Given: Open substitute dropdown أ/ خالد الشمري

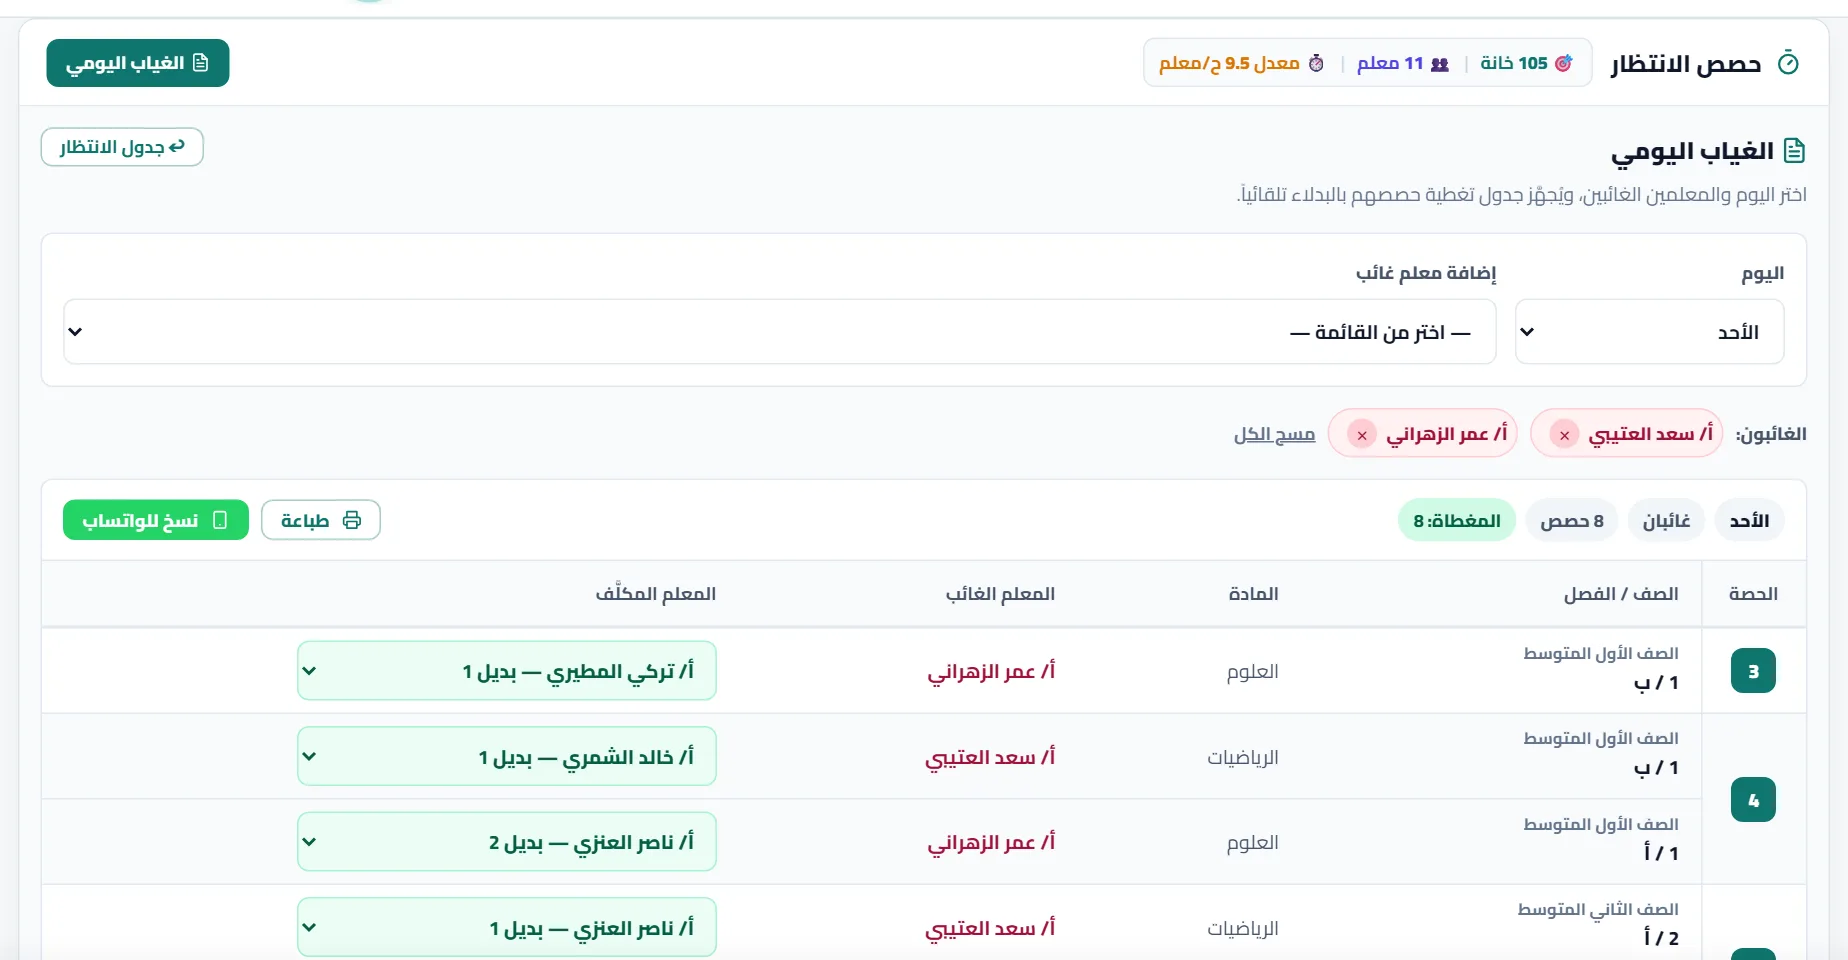Looking at the screenshot, I should coord(507,757).
